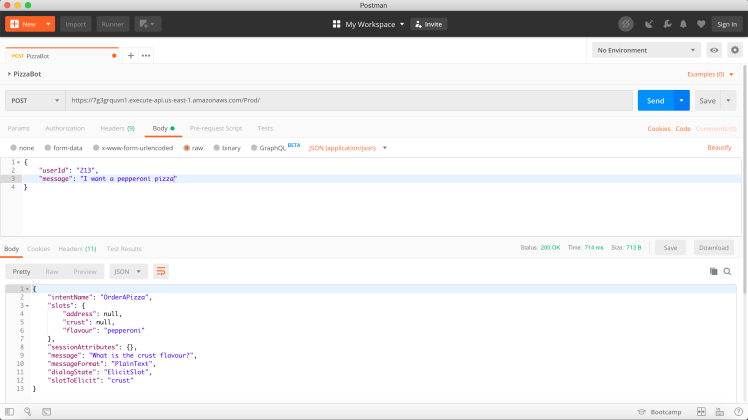The image size is (748, 420).
Task: Open the POST method dropdown
Action: (33, 101)
